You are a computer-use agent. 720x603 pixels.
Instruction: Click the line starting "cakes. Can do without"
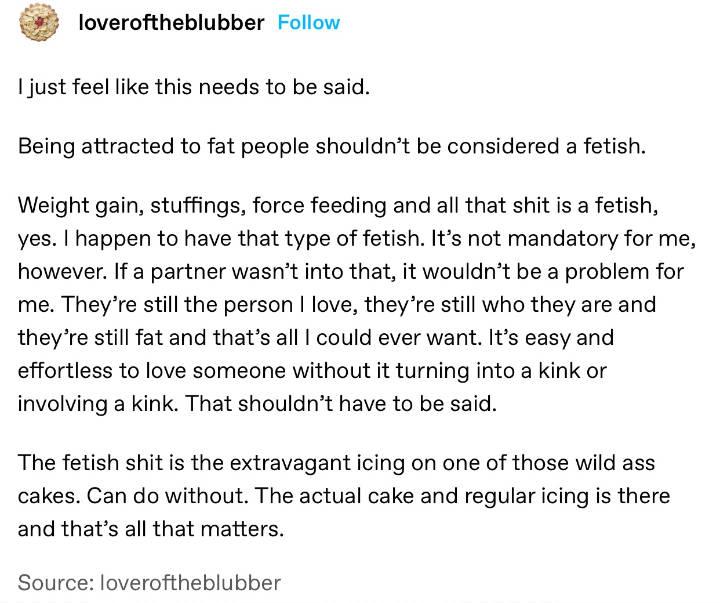click(343, 496)
